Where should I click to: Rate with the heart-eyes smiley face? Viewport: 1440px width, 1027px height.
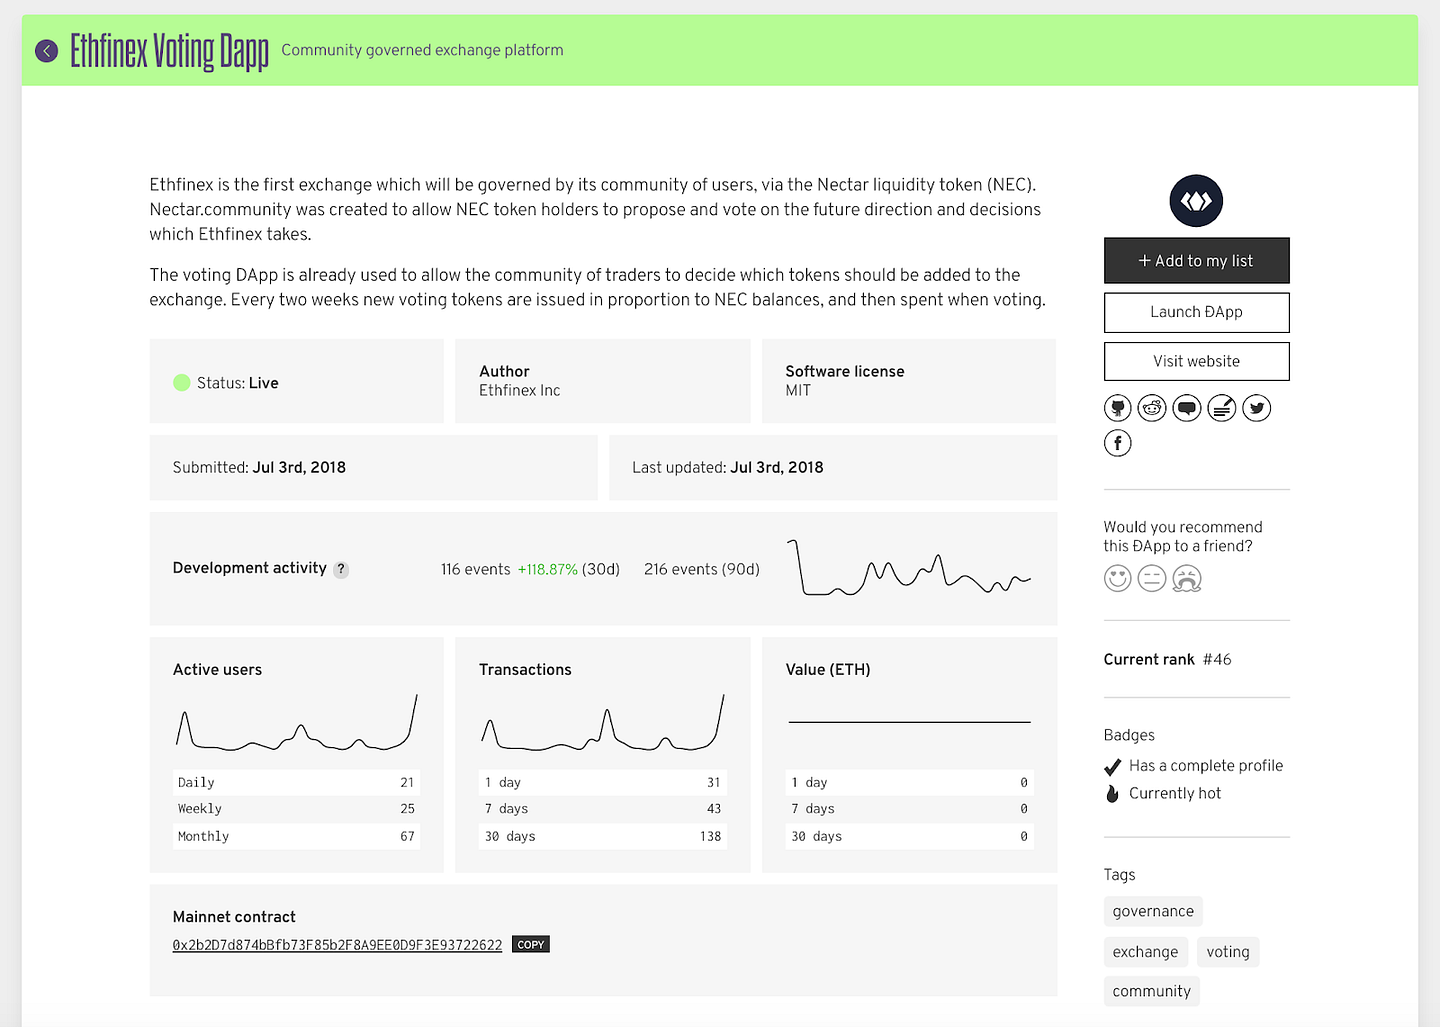point(1118,578)
